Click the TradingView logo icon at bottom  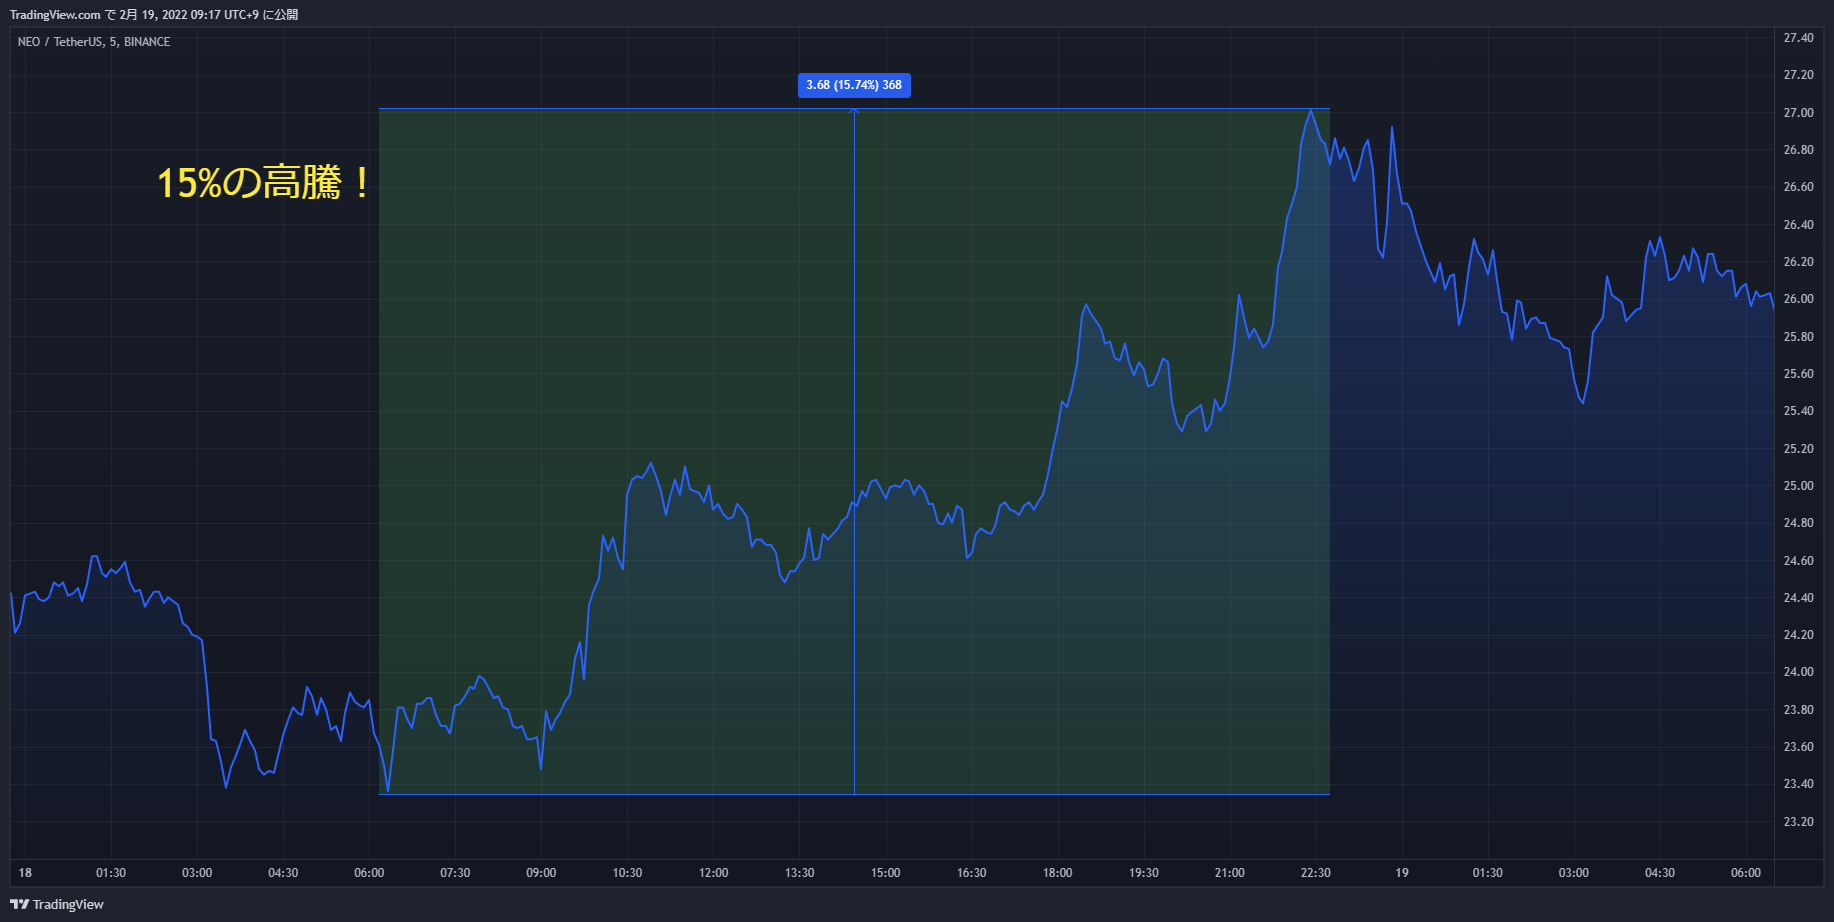coord(19,904)
